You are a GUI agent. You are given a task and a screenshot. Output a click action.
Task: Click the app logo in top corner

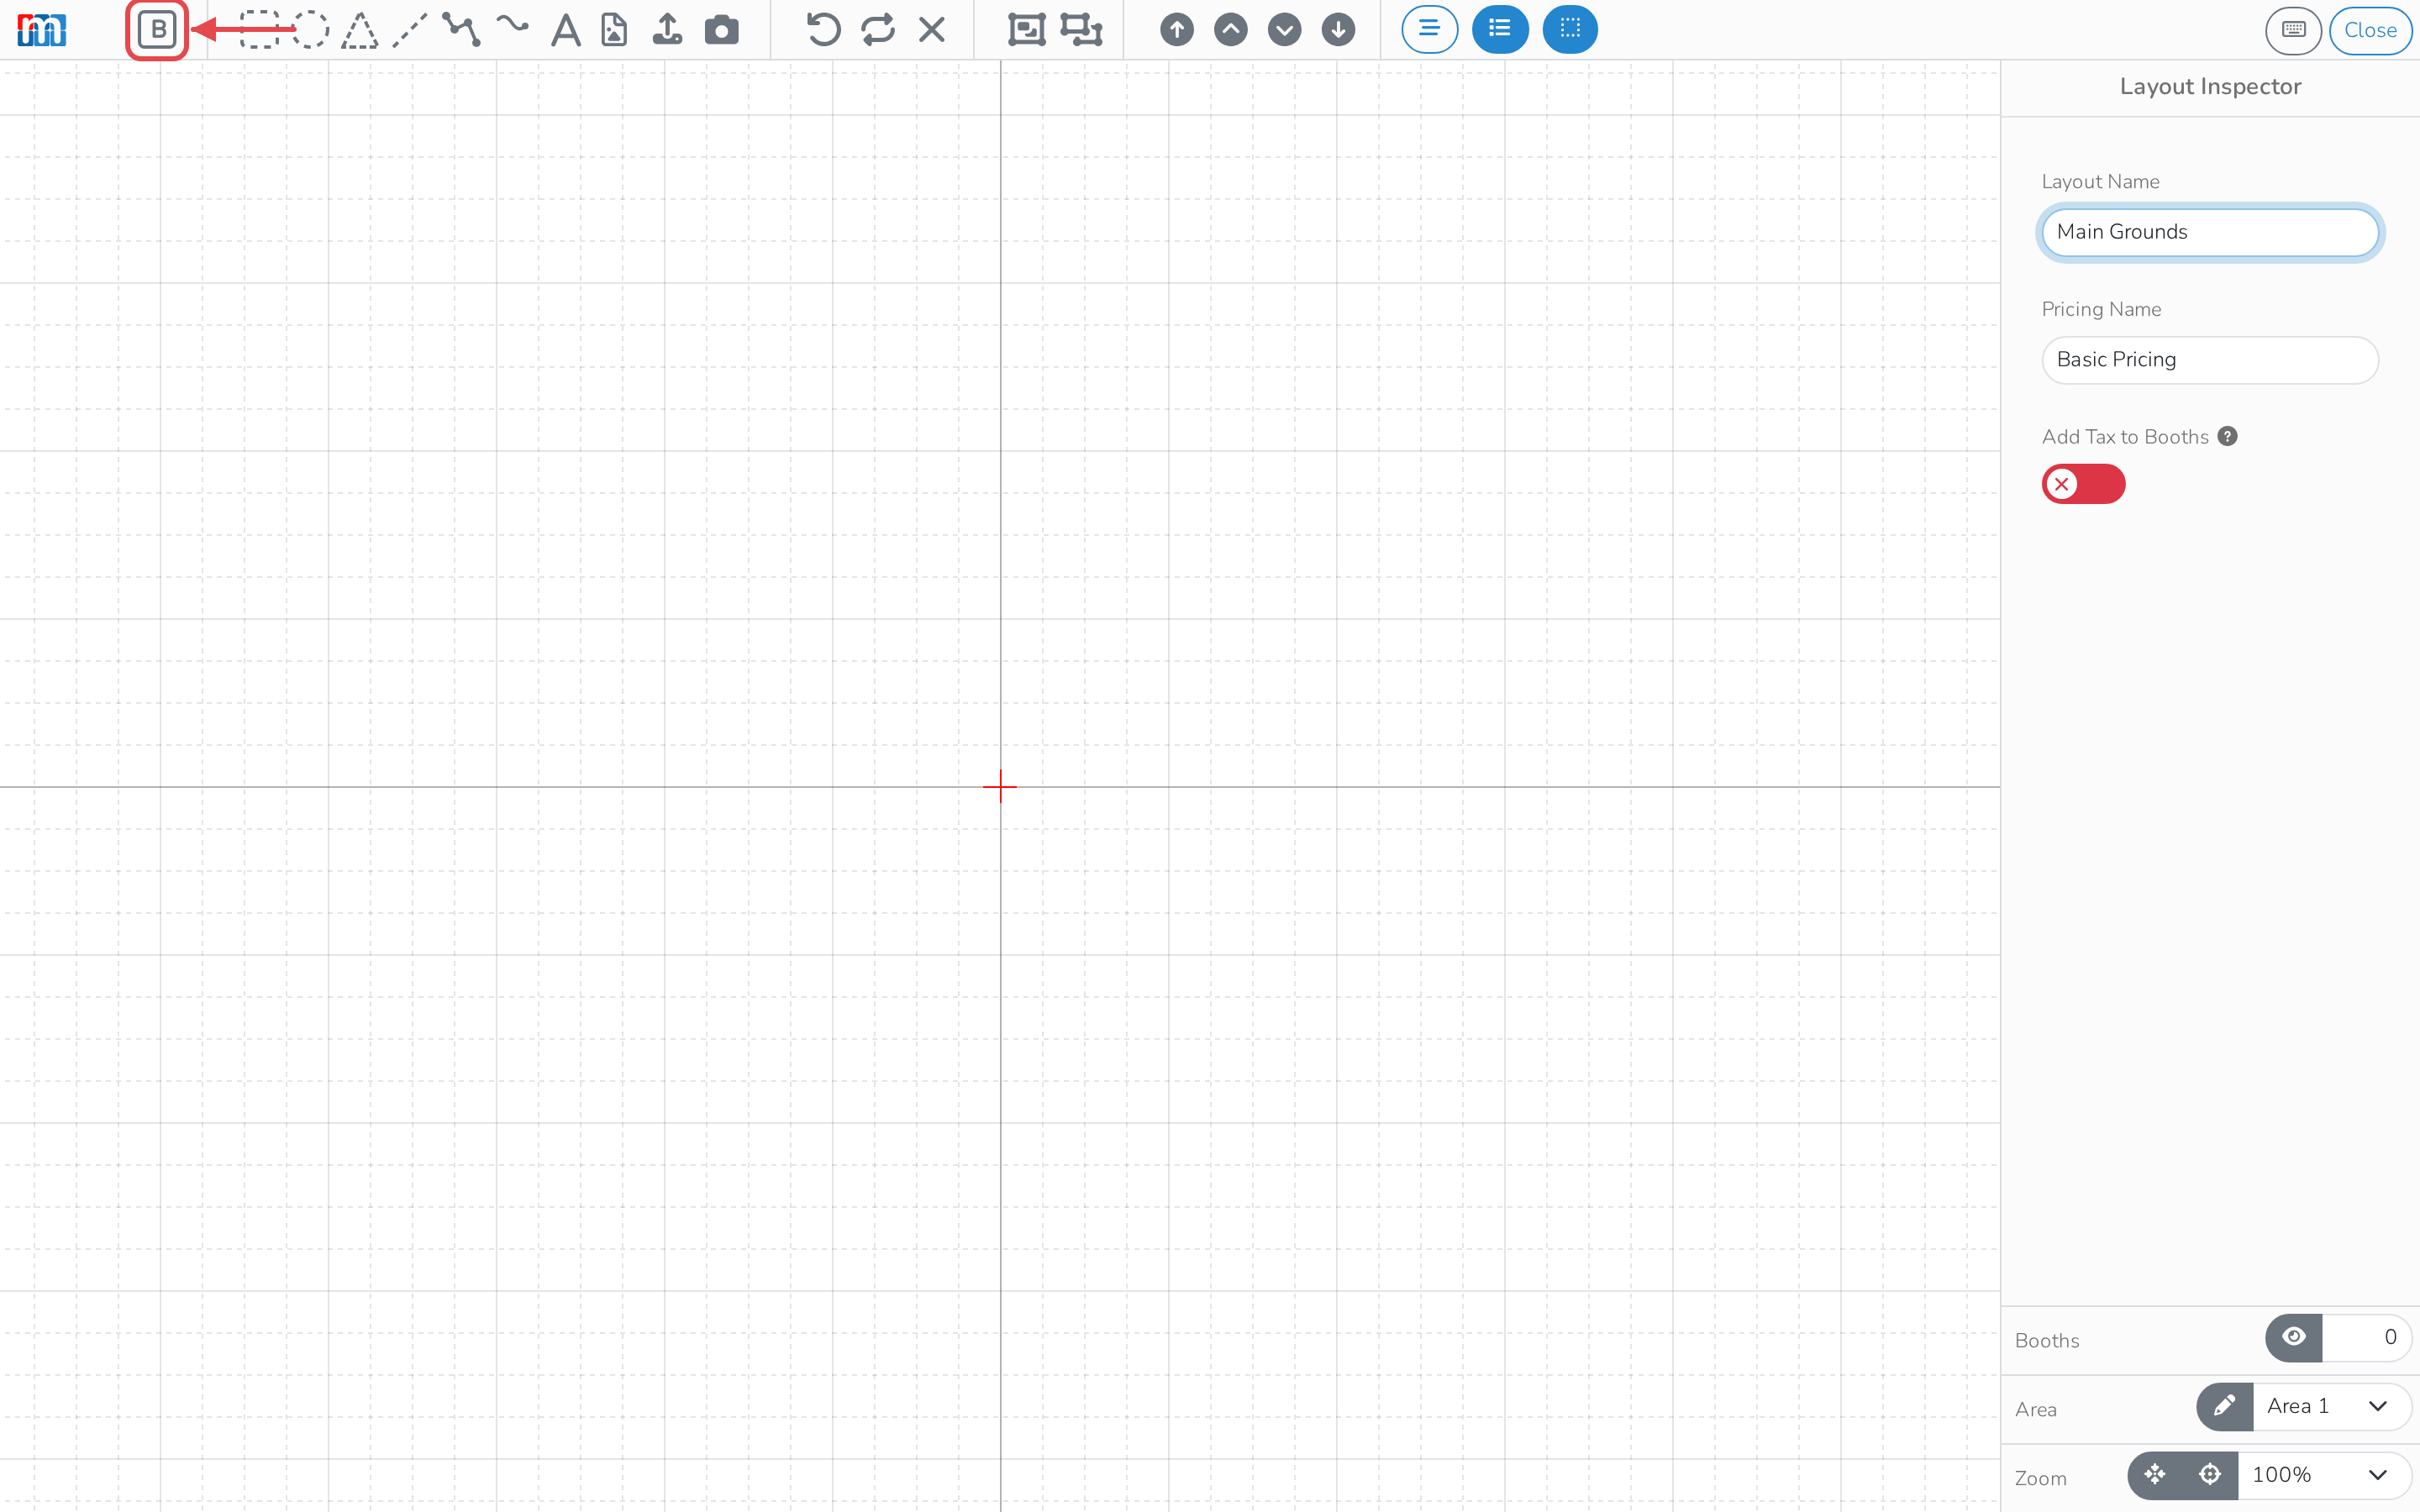pos(42,30)
